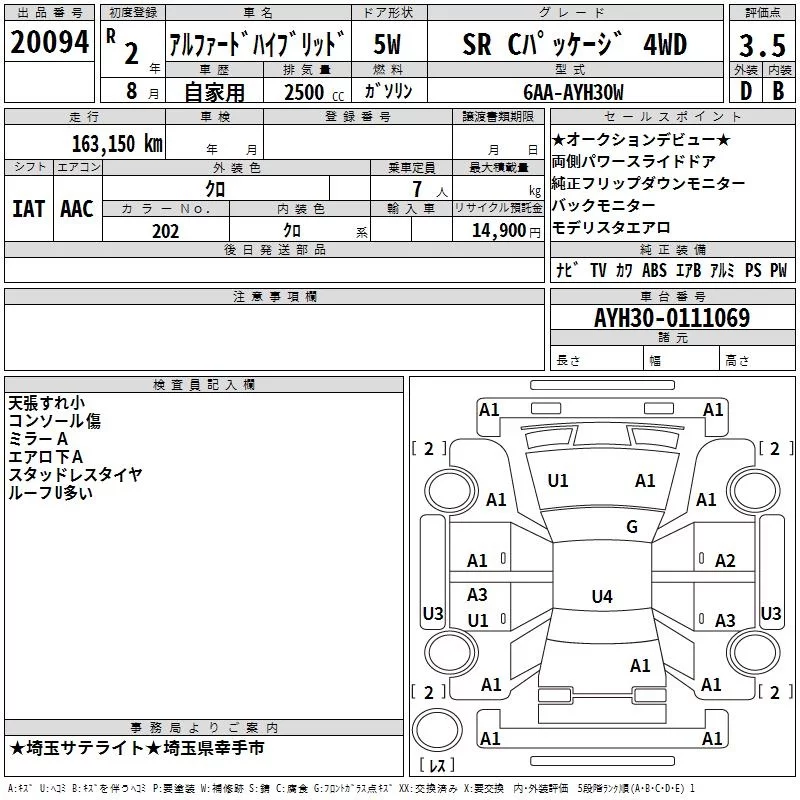The height and width of the screenshot is (800, 800).
Task: Click the interior grade B
Action: (779, 91)
